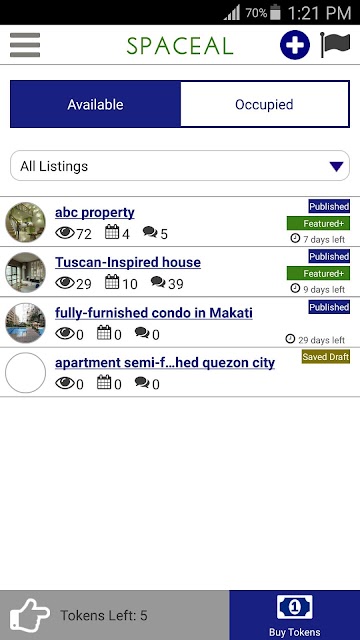The width and height of the screenshot is (360, 640).
Task: Tap the views eye icon for abc property
Action: (65, 233)
